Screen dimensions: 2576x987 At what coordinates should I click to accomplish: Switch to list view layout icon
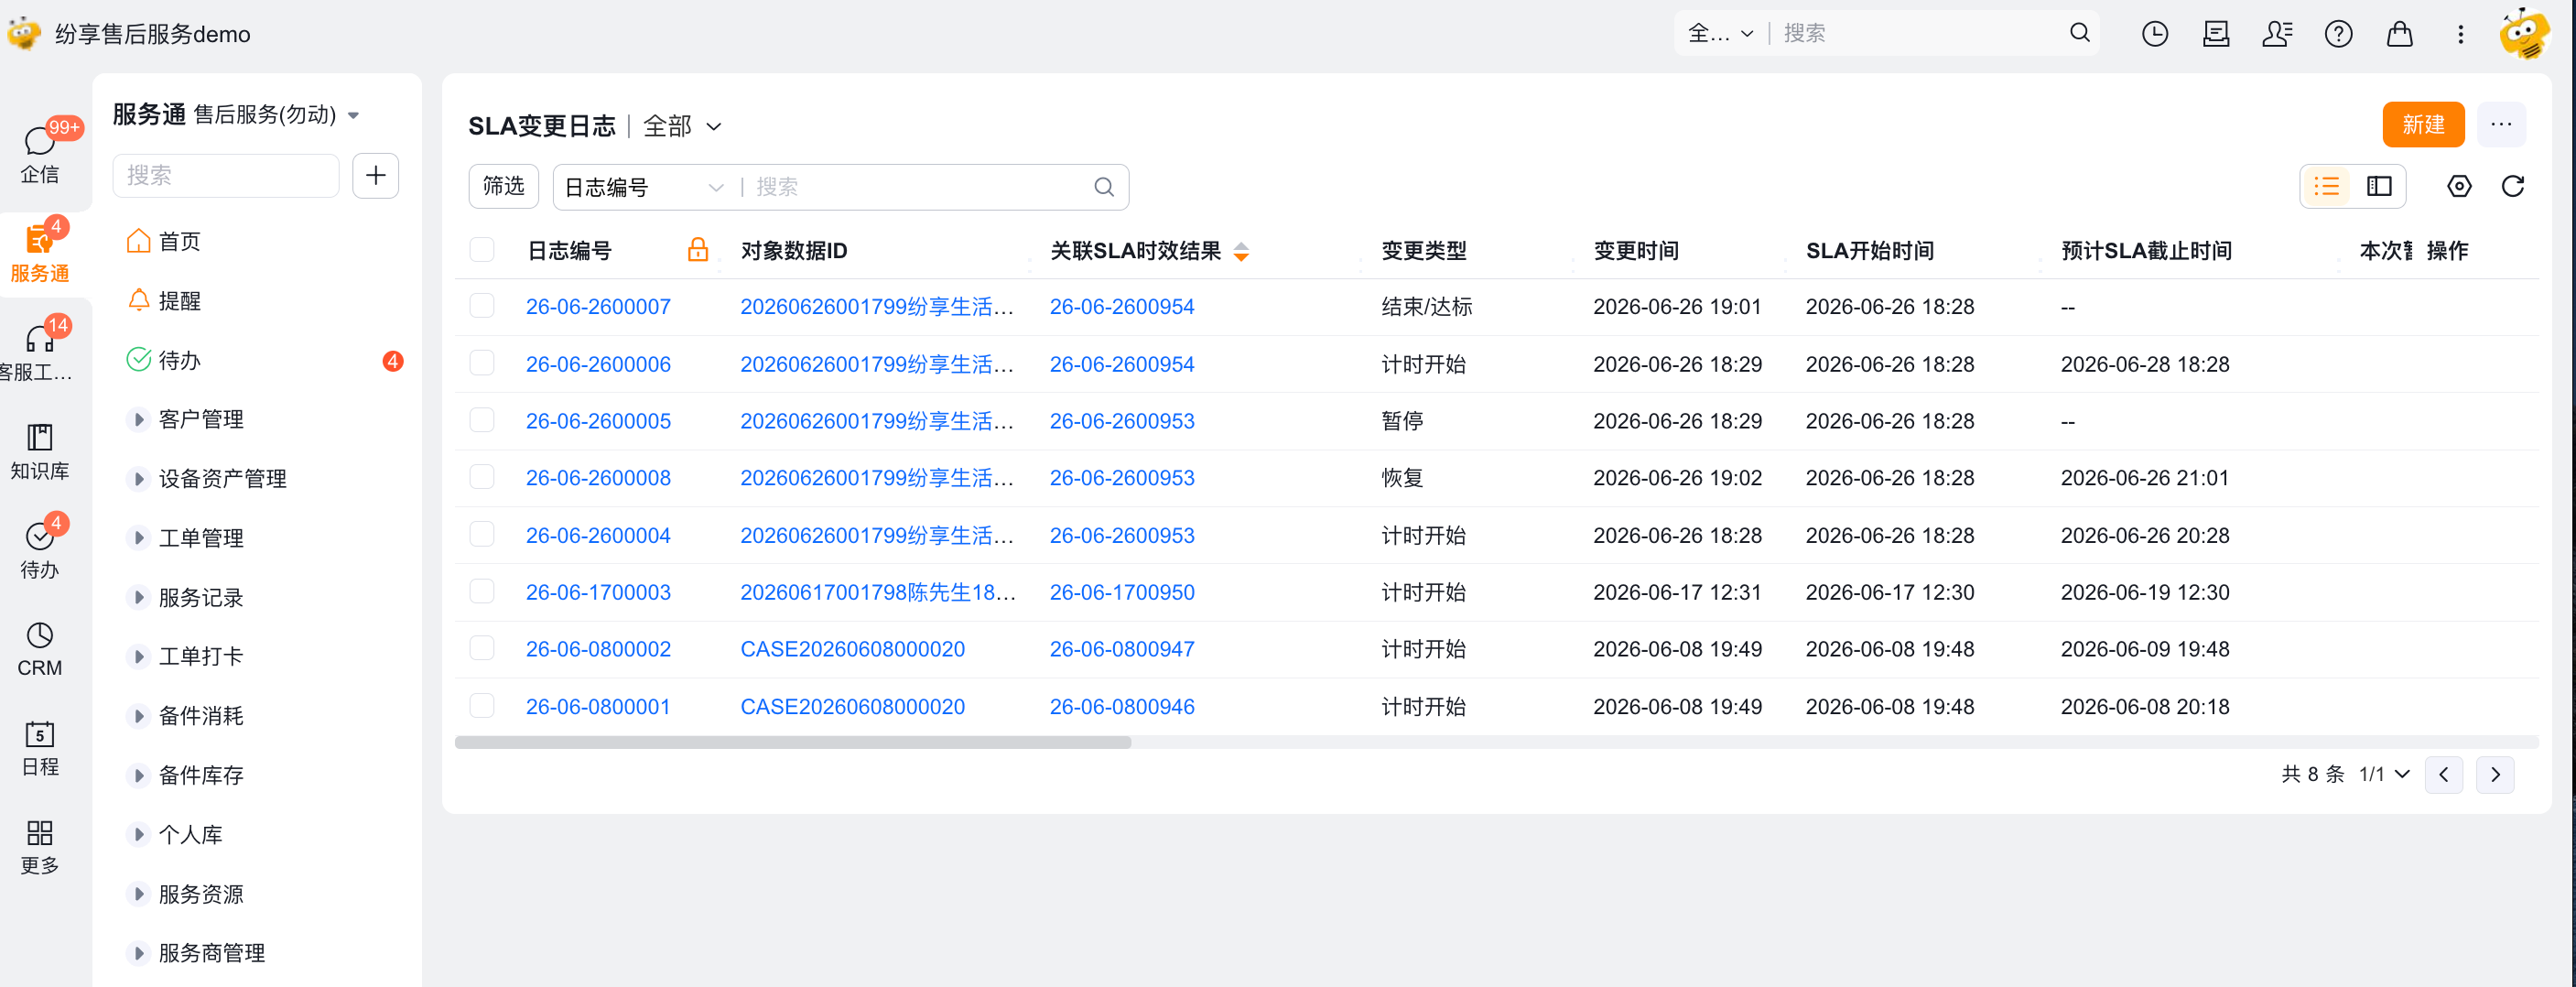click(x=2327, y=186)
